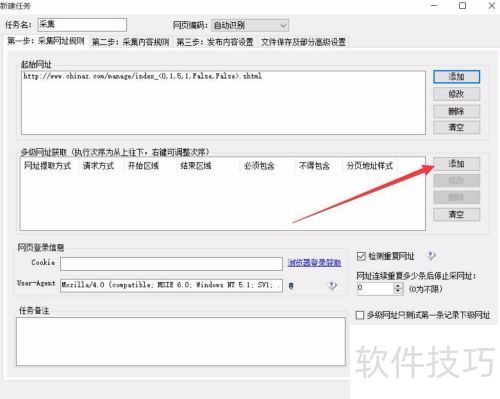500x399 pixels.
Task: Click the 任务备注 notes text area
Action: [x=181, y=342]
